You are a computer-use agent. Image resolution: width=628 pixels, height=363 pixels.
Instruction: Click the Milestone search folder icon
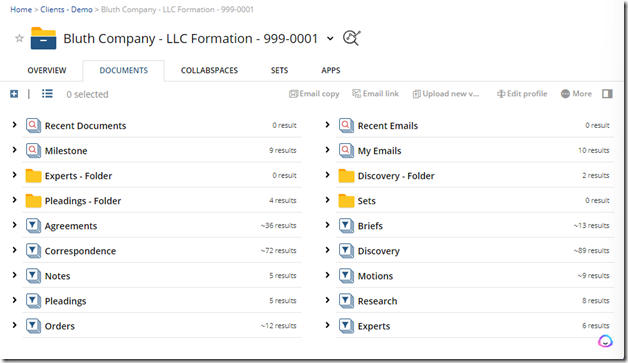[33, 151]
